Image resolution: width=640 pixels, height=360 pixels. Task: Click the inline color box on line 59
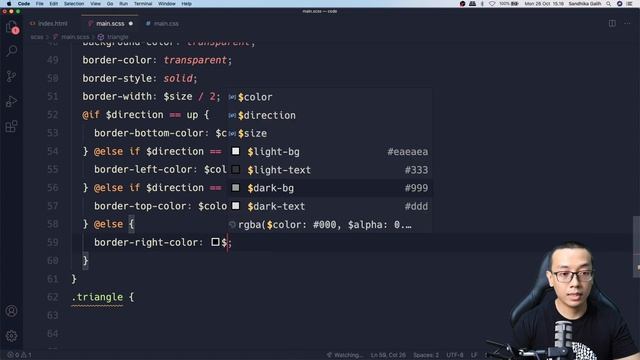click(x=216, y=242)
